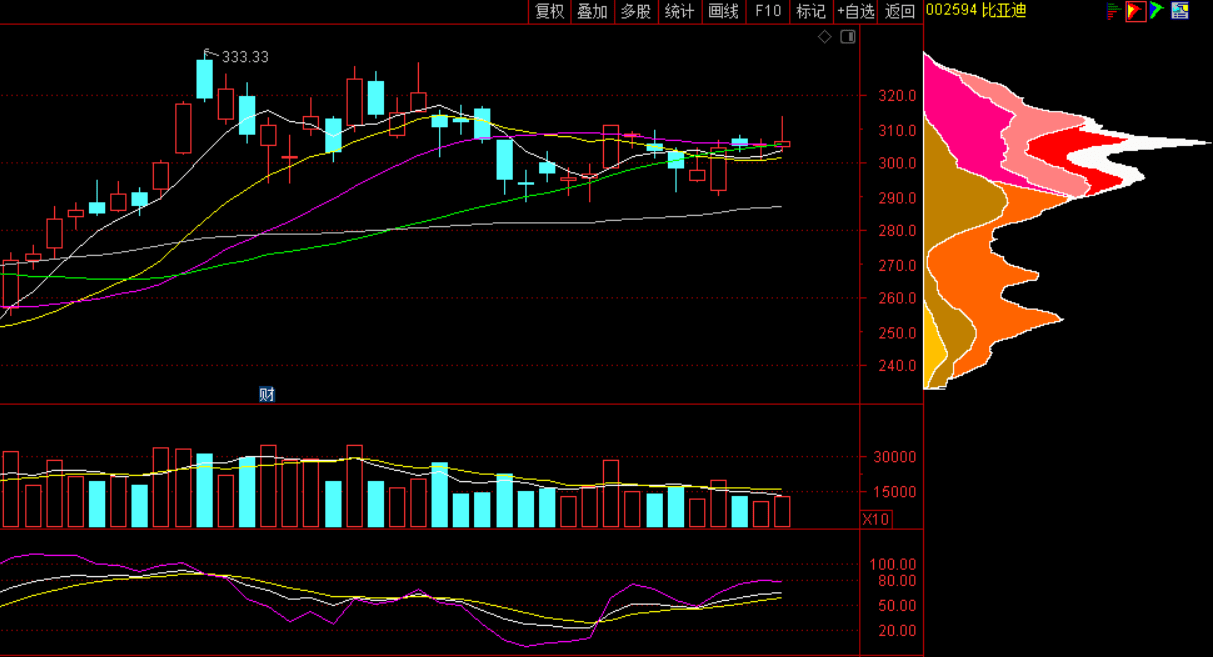Click the 002594 比亚迪 stock title
Image resolution: width=1213 pixels, height=657 pixels.
tap(976, 11)
